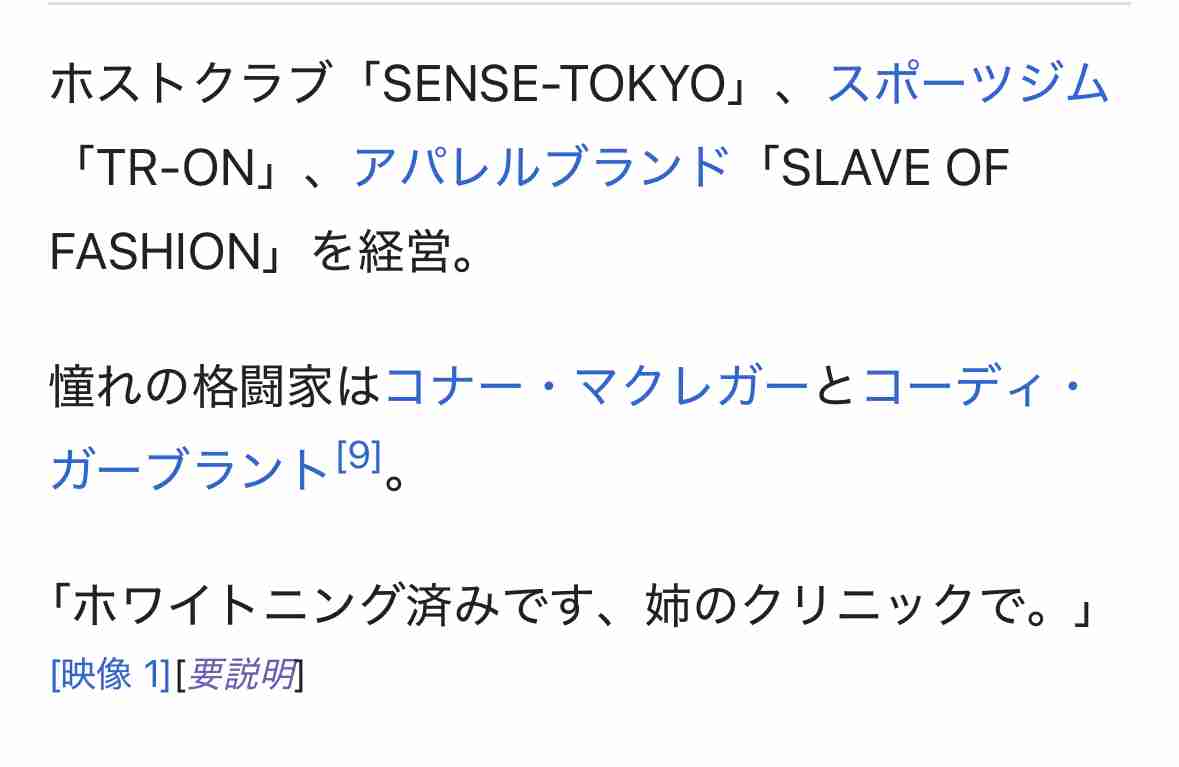Click the ホストクラブ text
Viewport: 1179px width, 767px height.
[189, 83]
